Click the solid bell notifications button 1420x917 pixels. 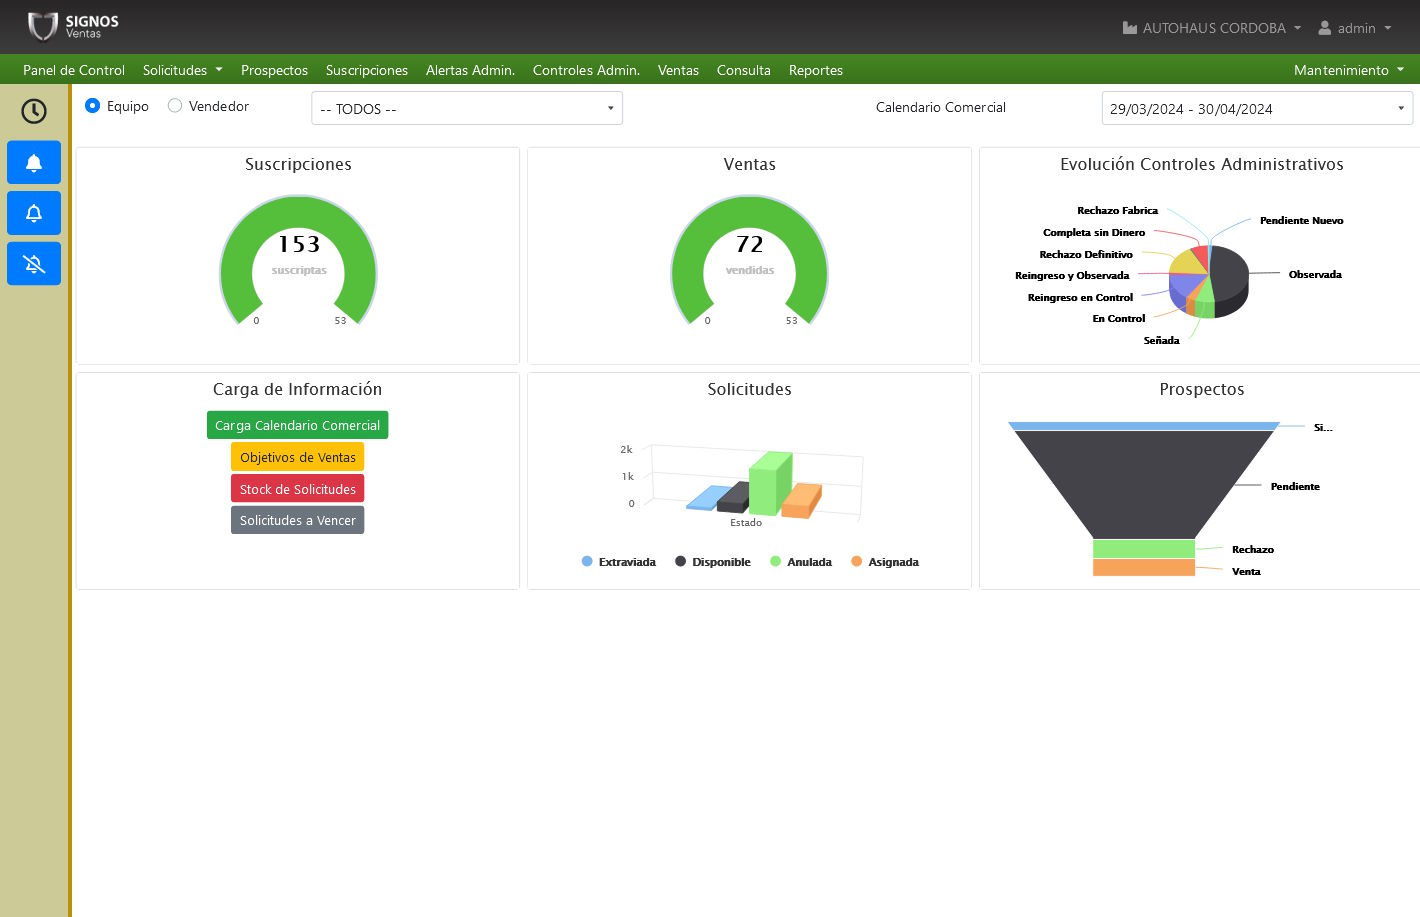coord(34,163)
